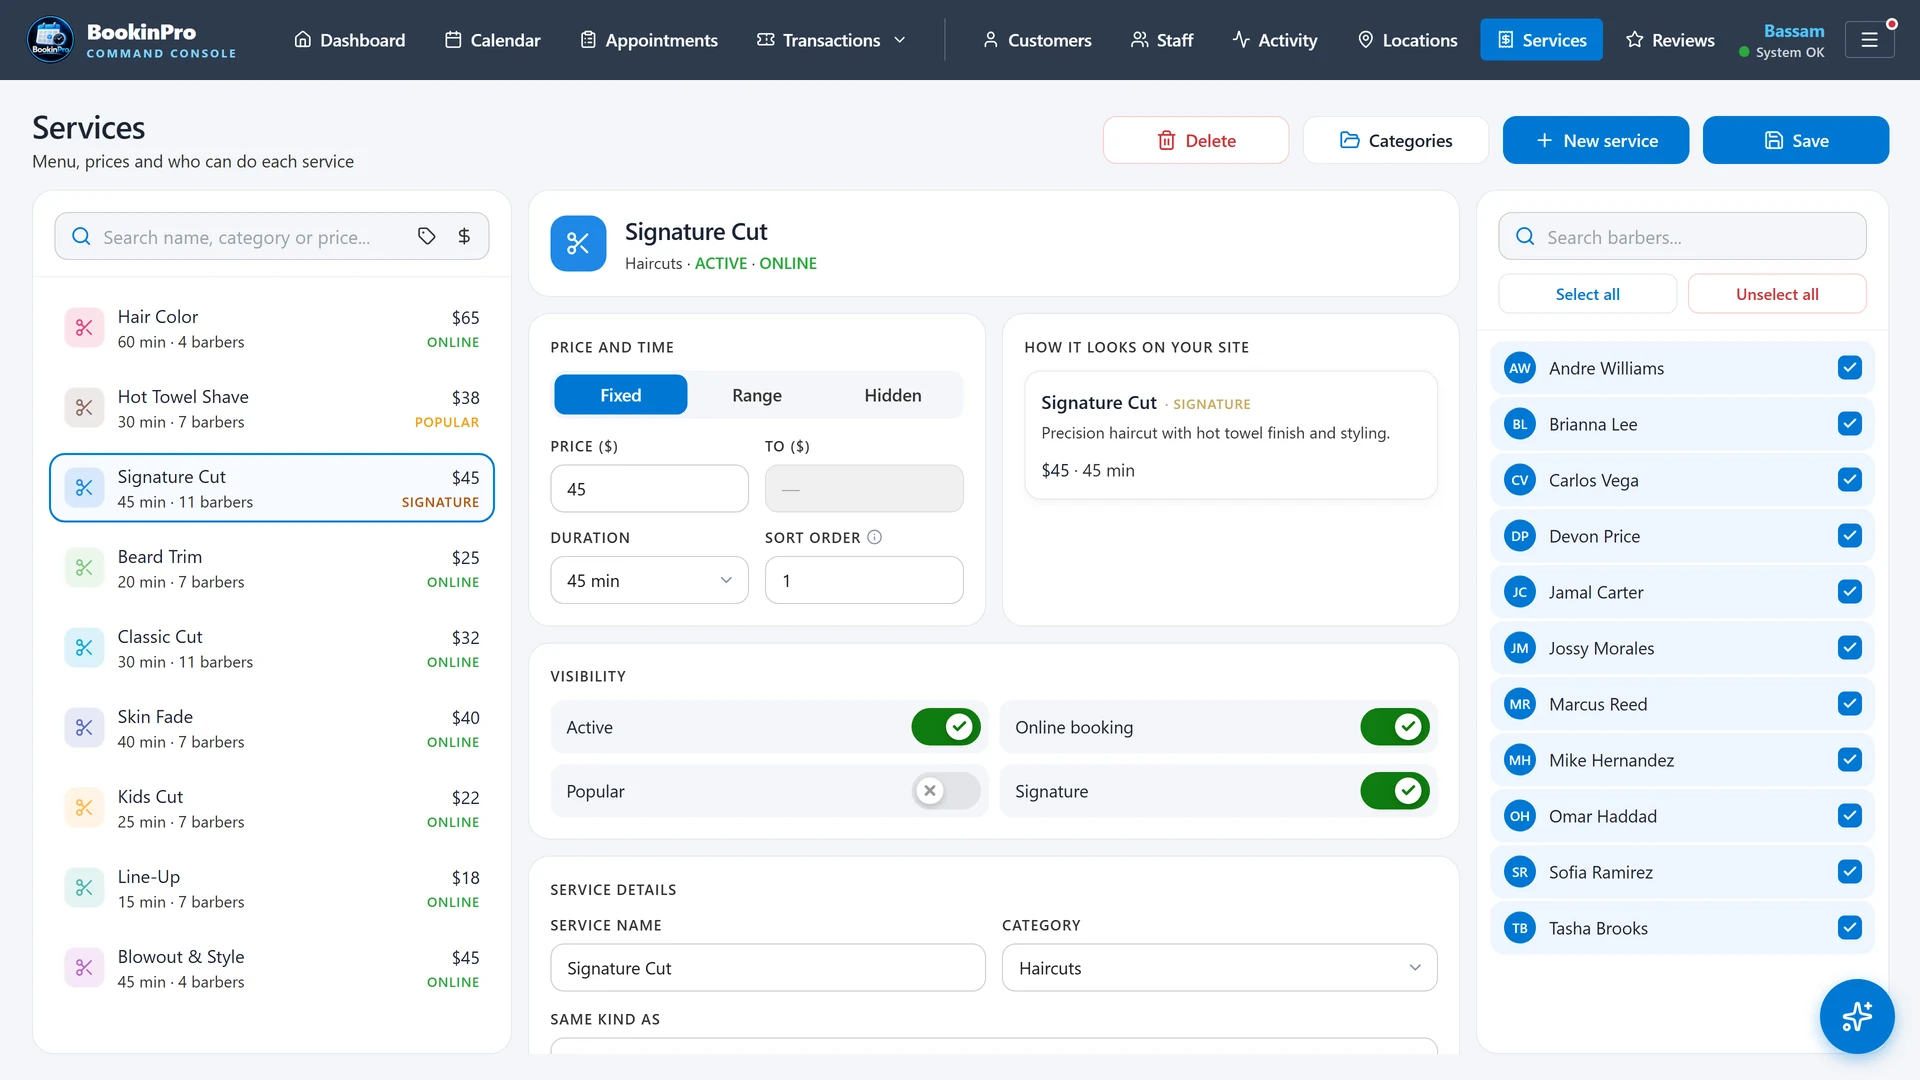Expand the Transactions menu
The image size is (1920, 1080).
tap(832, 40)
